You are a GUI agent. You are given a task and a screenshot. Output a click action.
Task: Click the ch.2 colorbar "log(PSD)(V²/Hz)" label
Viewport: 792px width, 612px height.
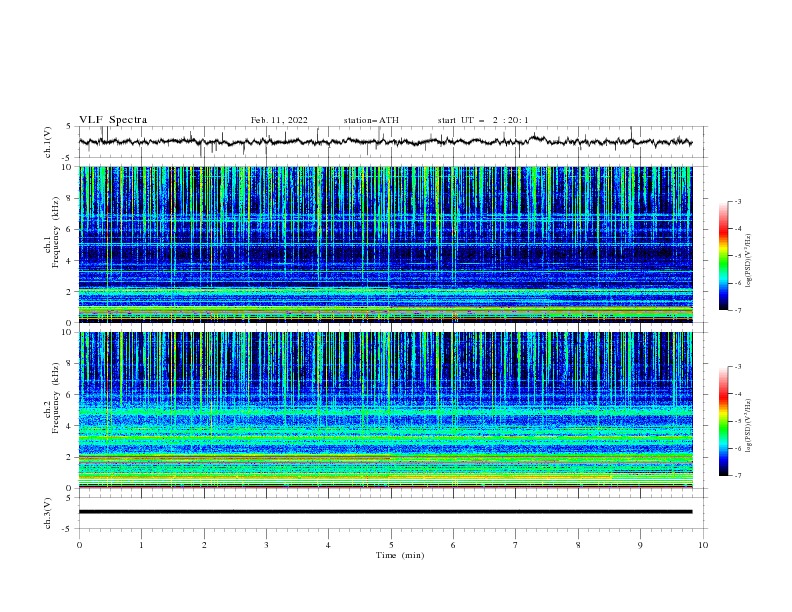coord(748,426)
